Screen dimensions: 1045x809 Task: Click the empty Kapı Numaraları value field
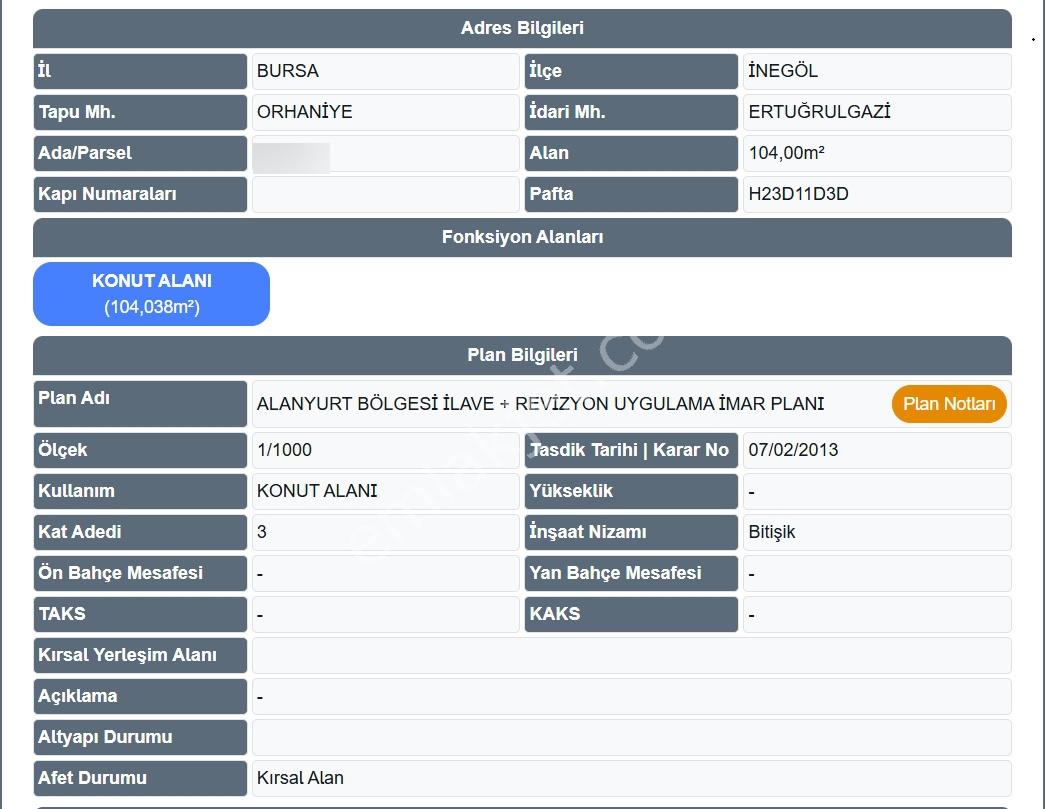(385, 194)
